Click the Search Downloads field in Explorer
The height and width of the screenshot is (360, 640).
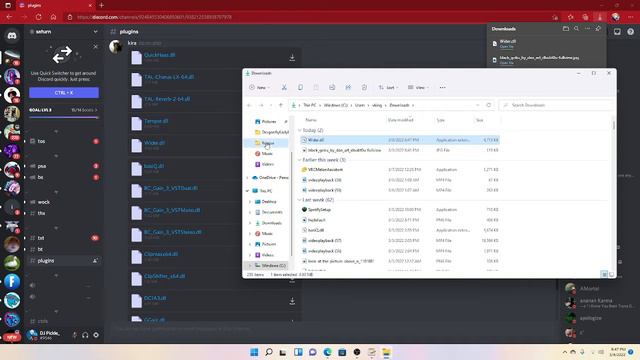click(556, 105)
